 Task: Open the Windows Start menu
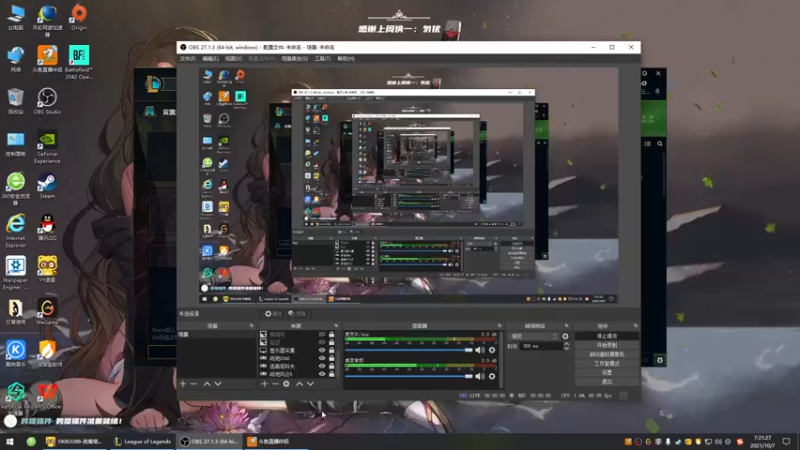coord(10,442)
